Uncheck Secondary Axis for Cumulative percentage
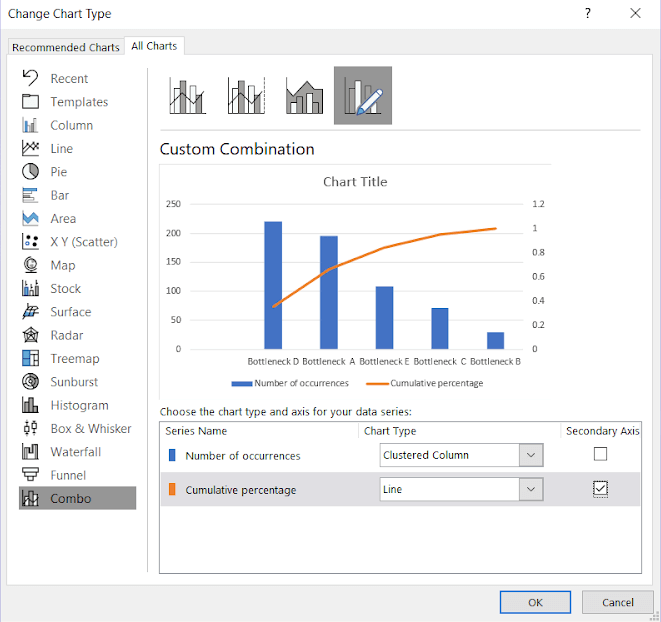Viewport: 661px width, 622px height. [600, 489]
